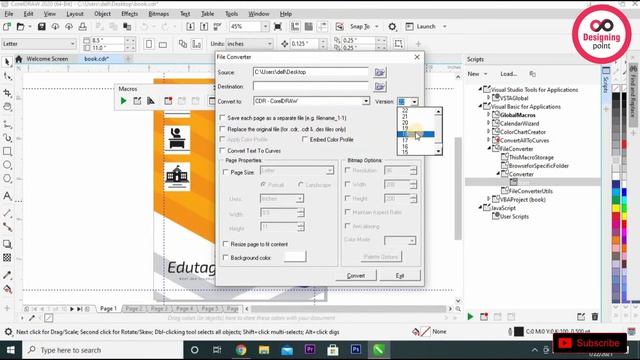Select the Portrait radio button
Image resolution: width=640 pixels, height=360 pixels.
click(x=263, y=185)
